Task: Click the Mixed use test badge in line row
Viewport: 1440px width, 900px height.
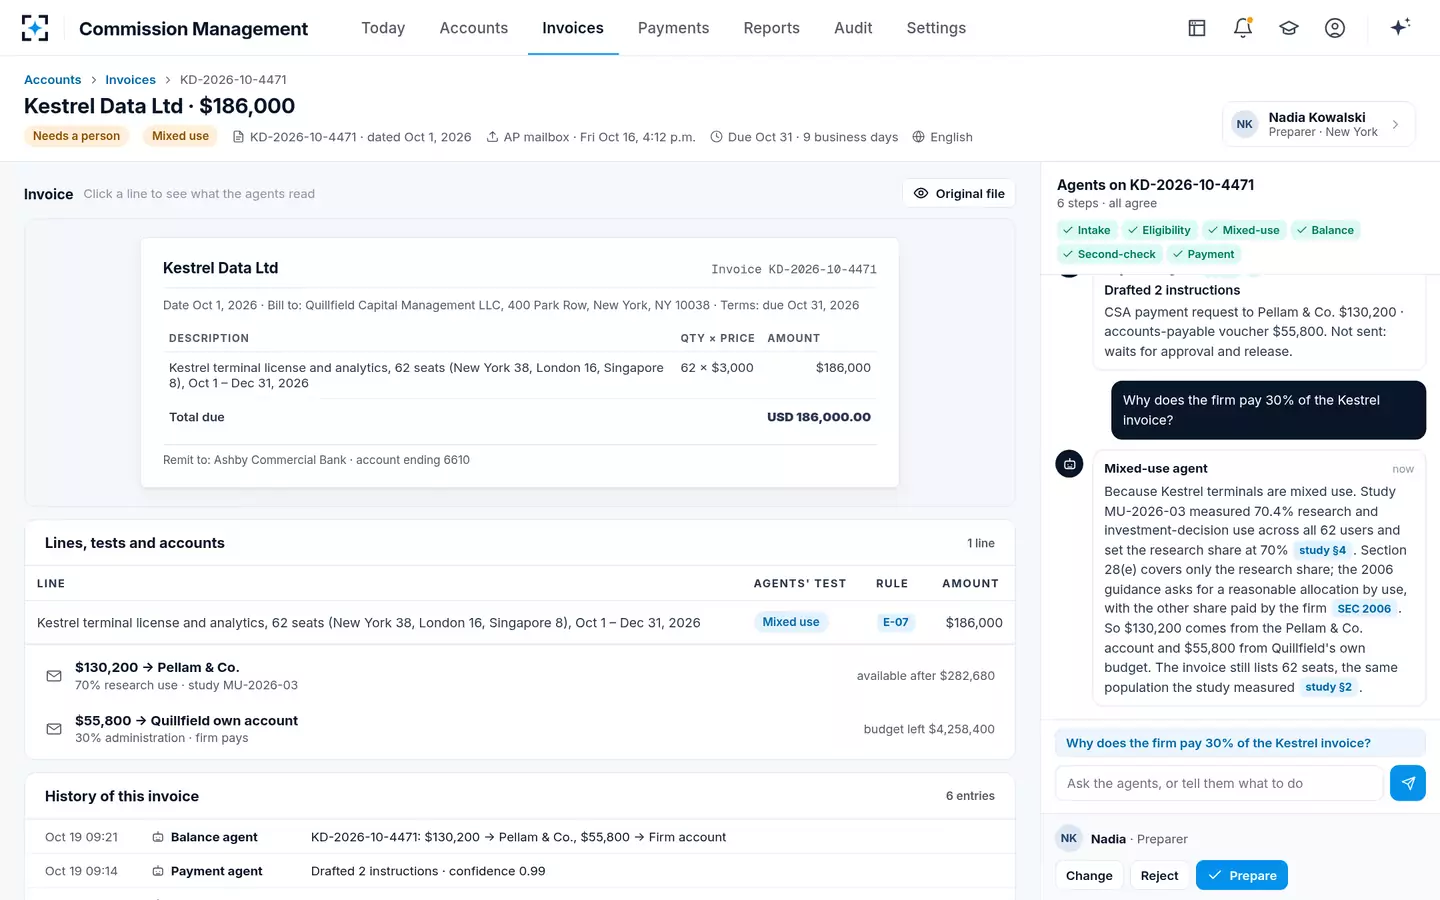Action: tap(791, 622)
